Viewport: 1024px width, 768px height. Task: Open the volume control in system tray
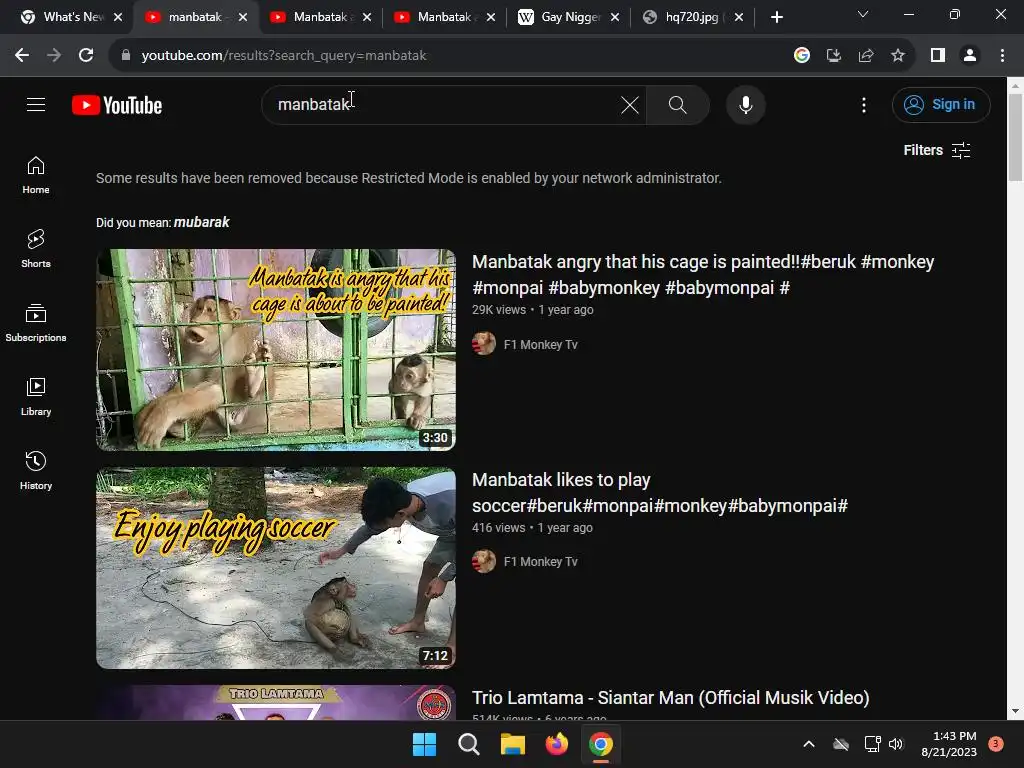895,744
